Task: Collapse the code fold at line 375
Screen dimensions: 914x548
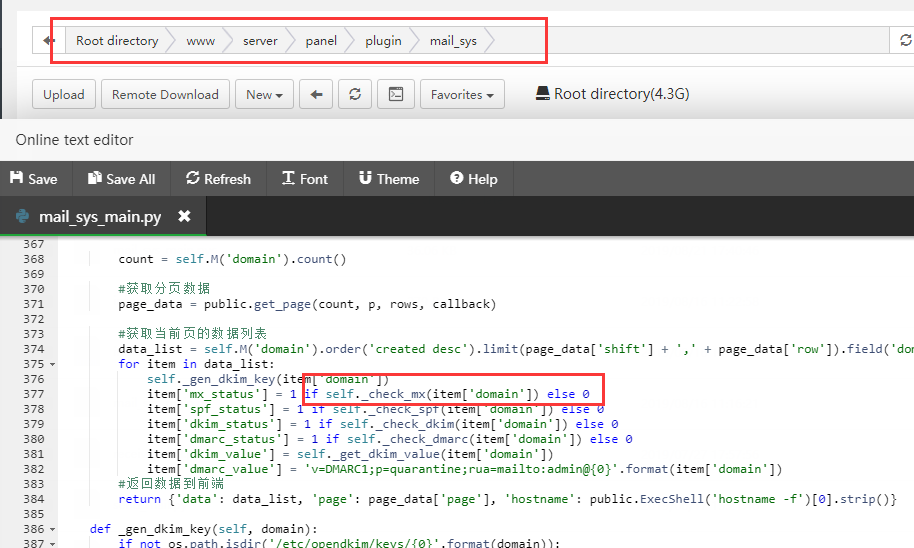Action: click(x=52, y=364)
